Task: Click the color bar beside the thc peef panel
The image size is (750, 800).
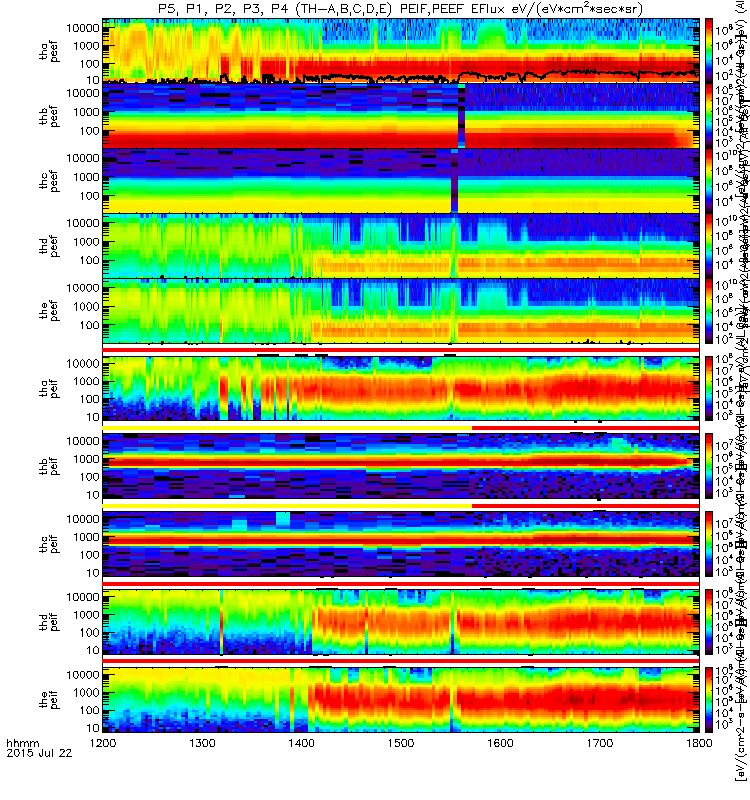Action: pyautogui.click(x=709, y=181)
